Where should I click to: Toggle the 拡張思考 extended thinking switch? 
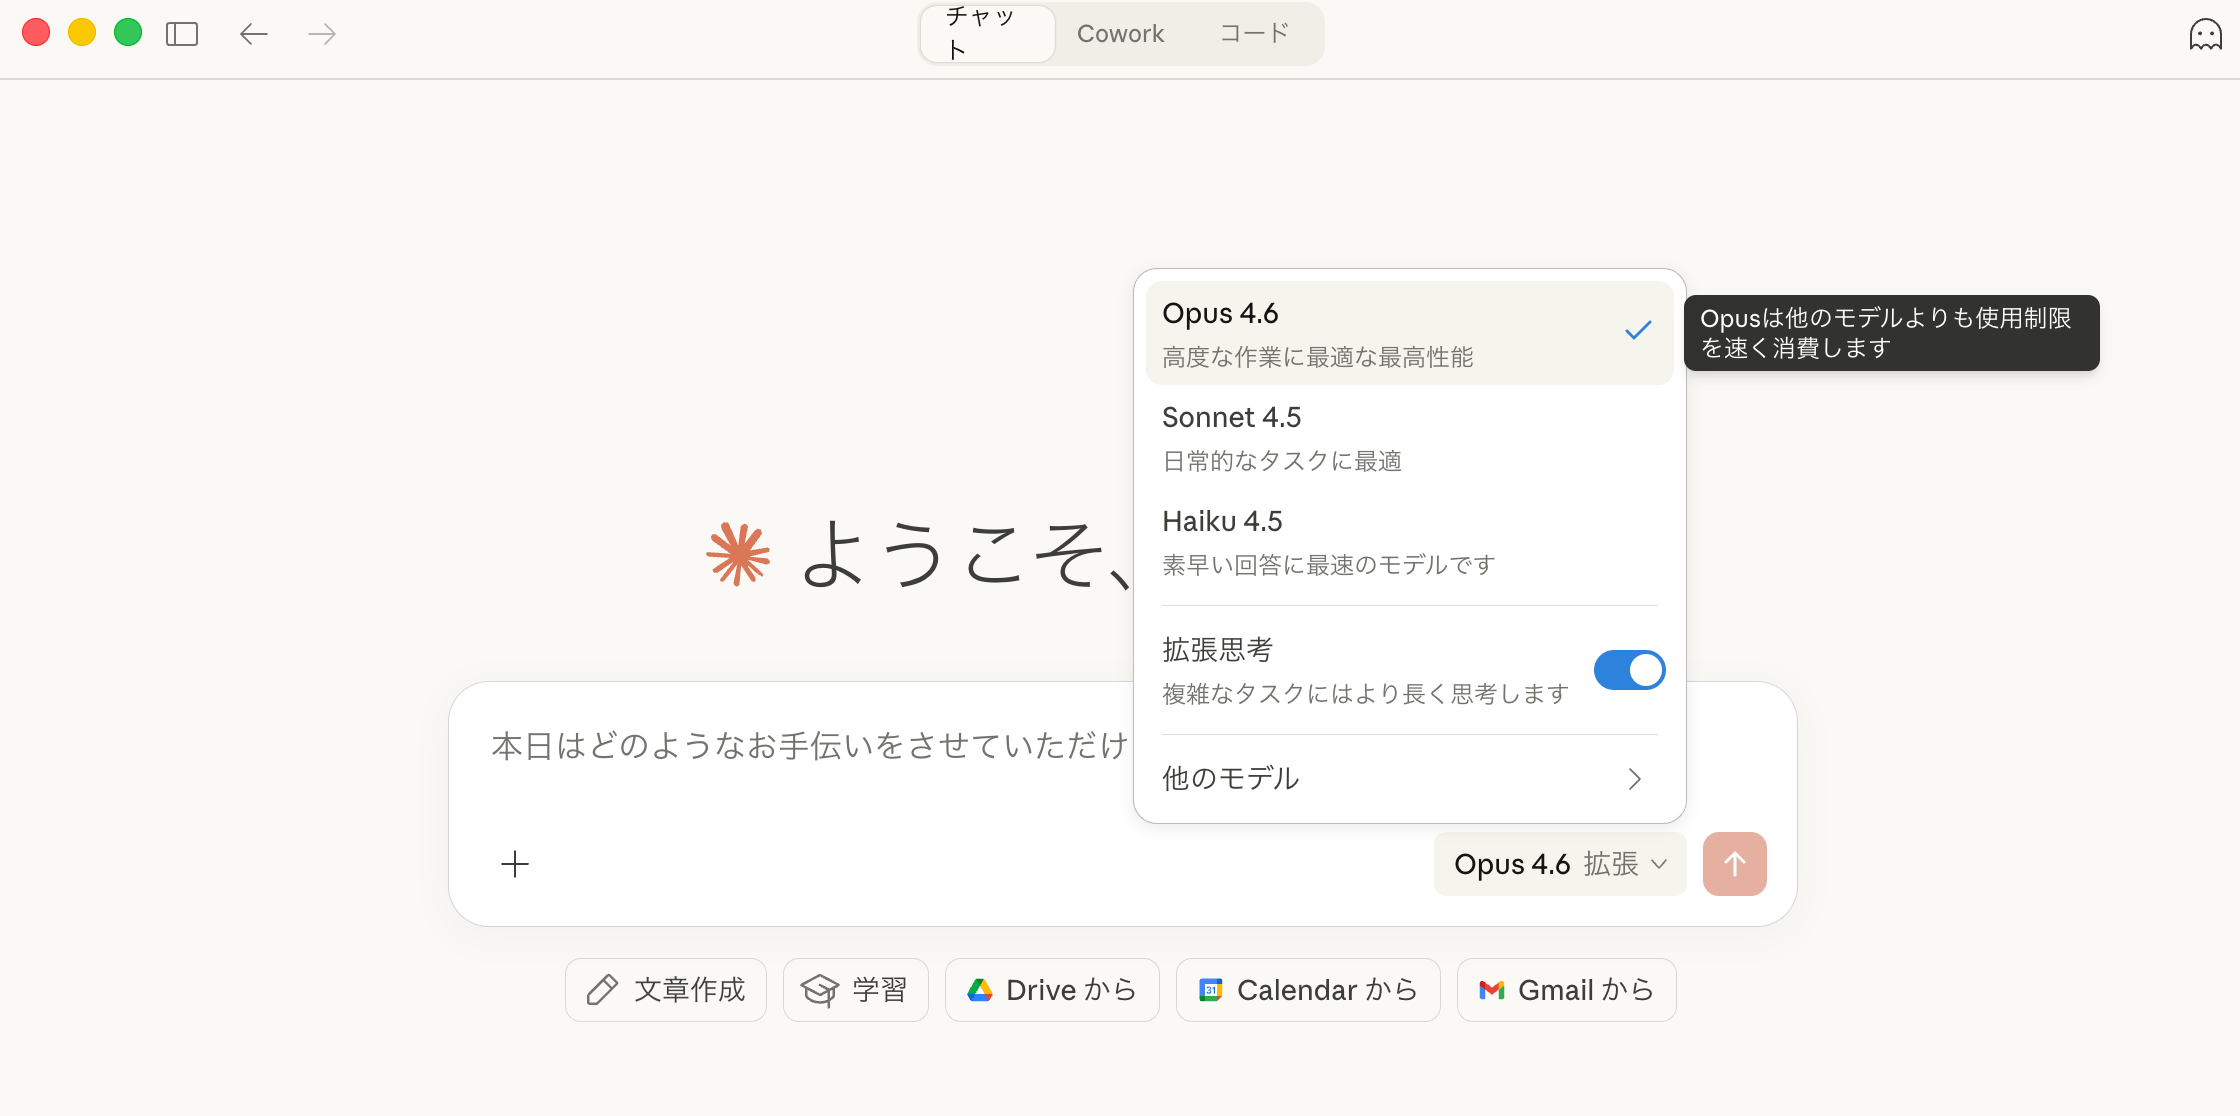point(1629,670)
